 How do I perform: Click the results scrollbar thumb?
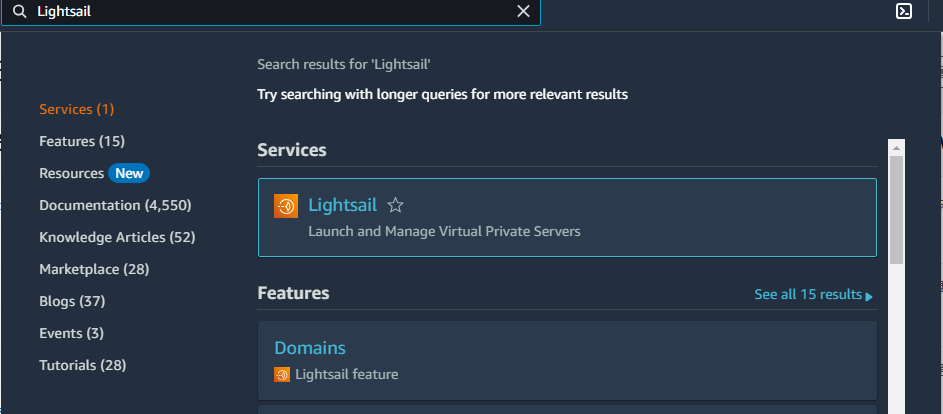[x=897, y=210]
